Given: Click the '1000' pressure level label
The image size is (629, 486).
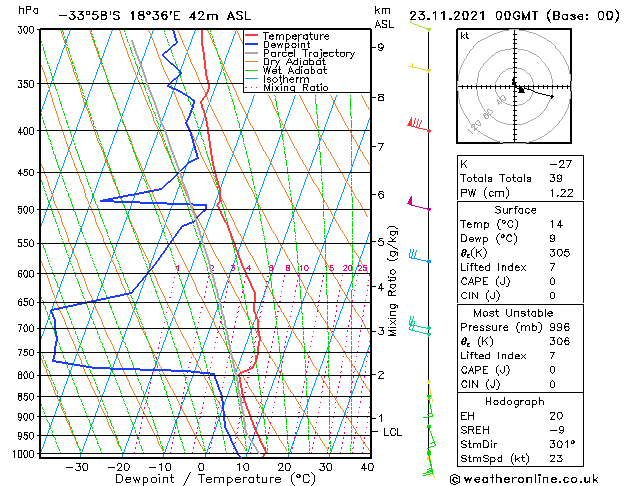Looking at the screenshot, I should tap(24, 454).
